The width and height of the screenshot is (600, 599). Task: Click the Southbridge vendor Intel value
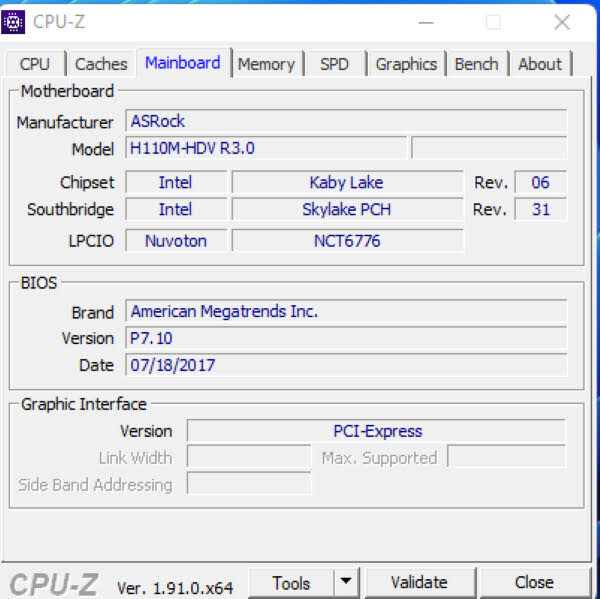[x=176, y=209]
